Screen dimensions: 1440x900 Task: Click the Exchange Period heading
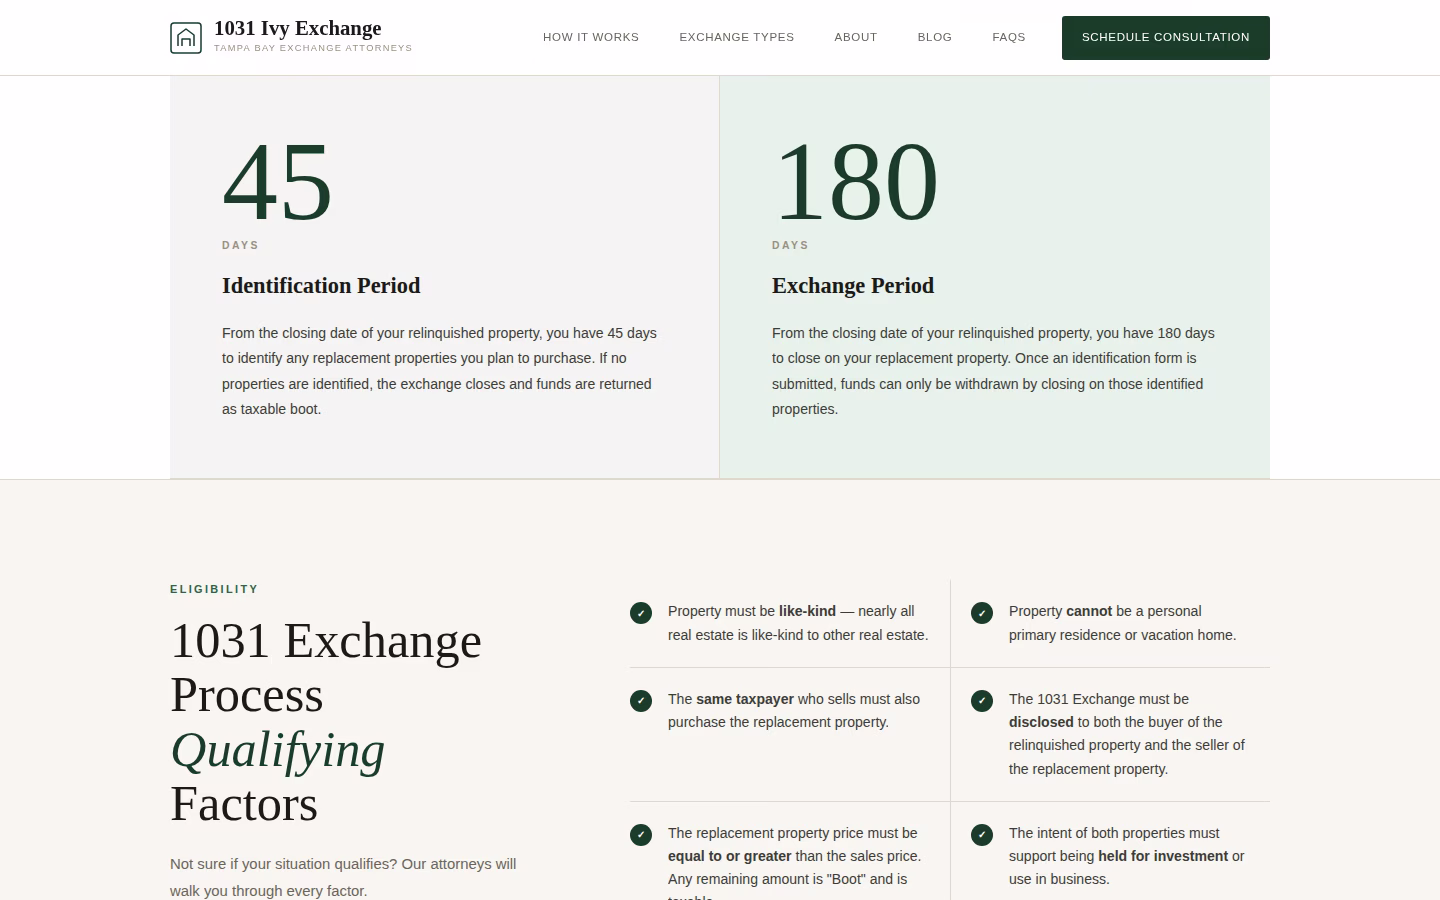853,286
